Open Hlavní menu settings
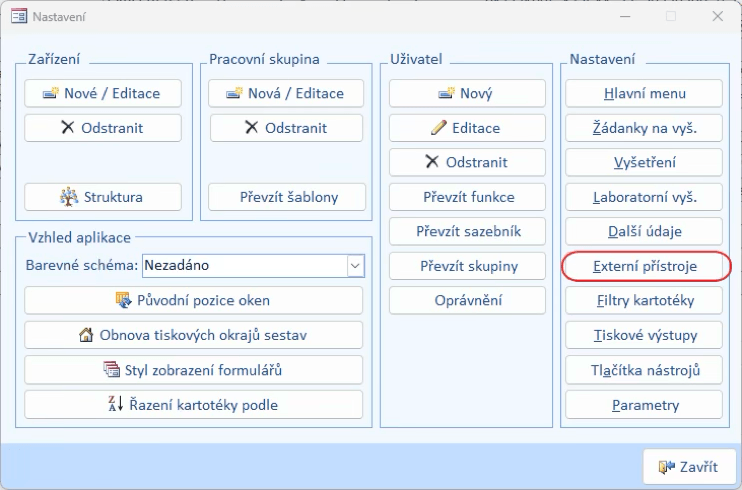 644,93
